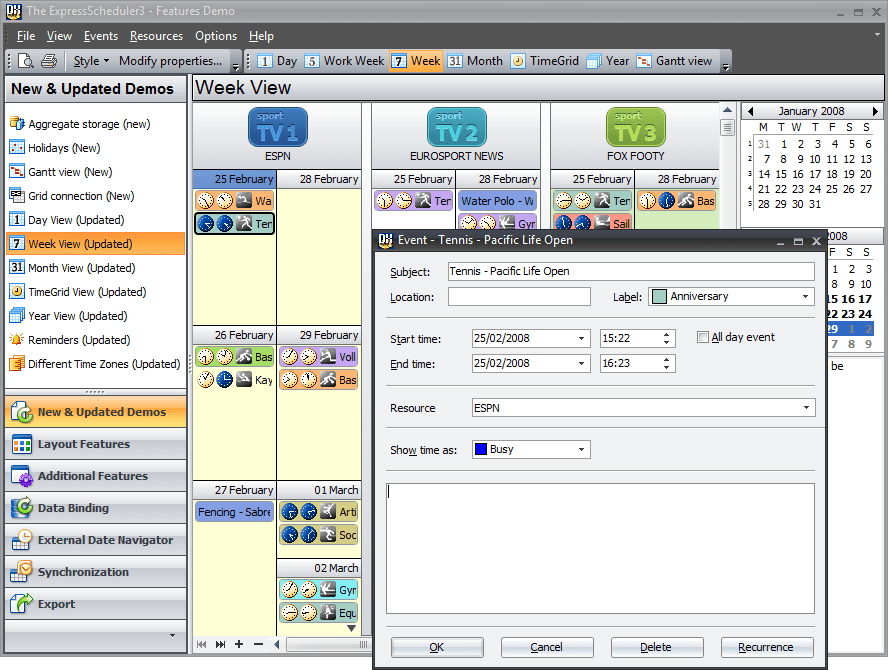Switch to Day view
This screenshot has width=888, height=670.
[277, 61]
